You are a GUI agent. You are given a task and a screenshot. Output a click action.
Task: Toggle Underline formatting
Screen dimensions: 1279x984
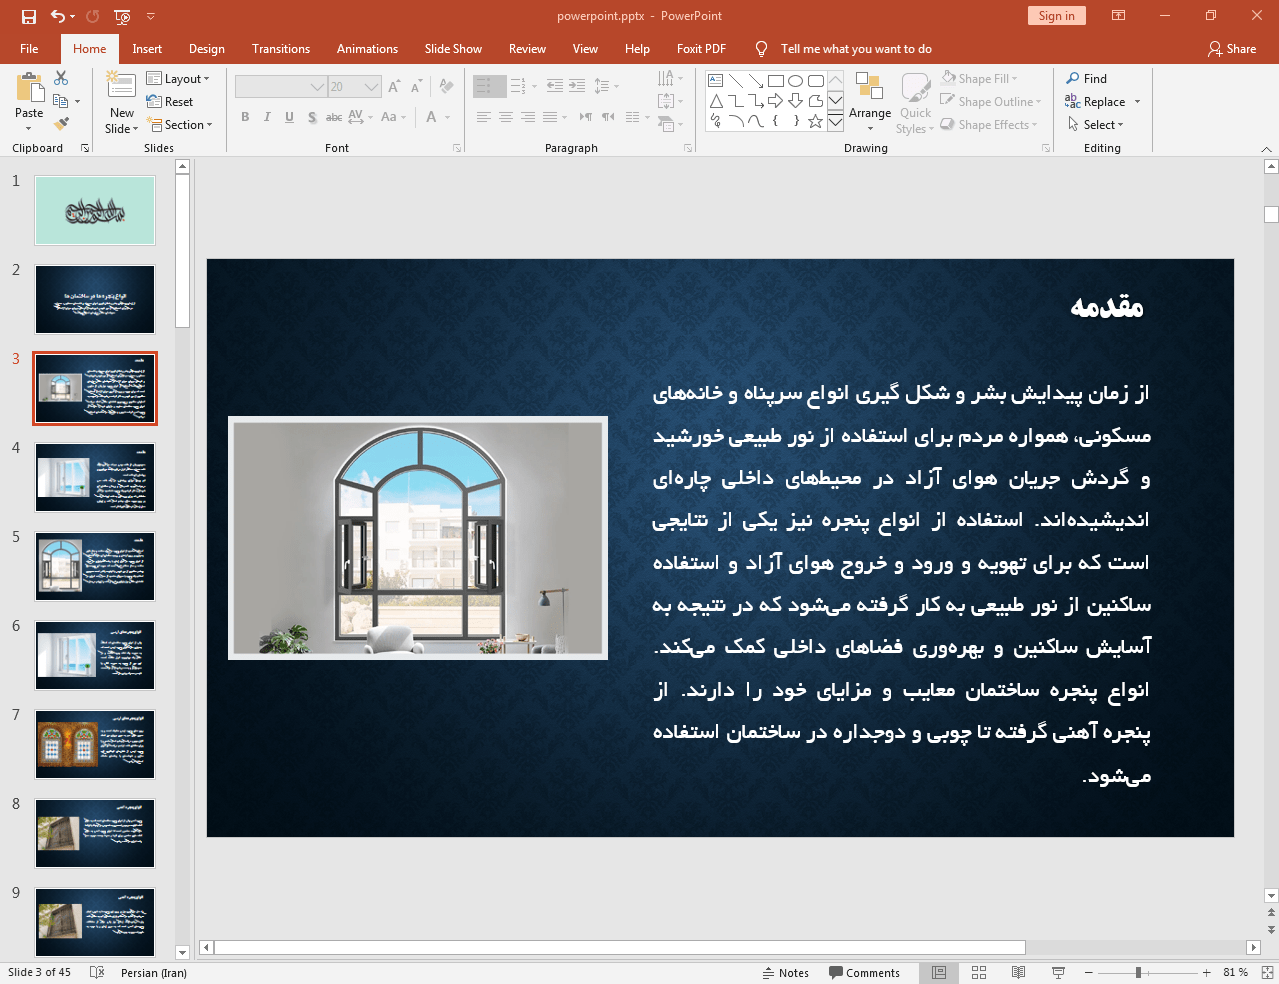289,117
